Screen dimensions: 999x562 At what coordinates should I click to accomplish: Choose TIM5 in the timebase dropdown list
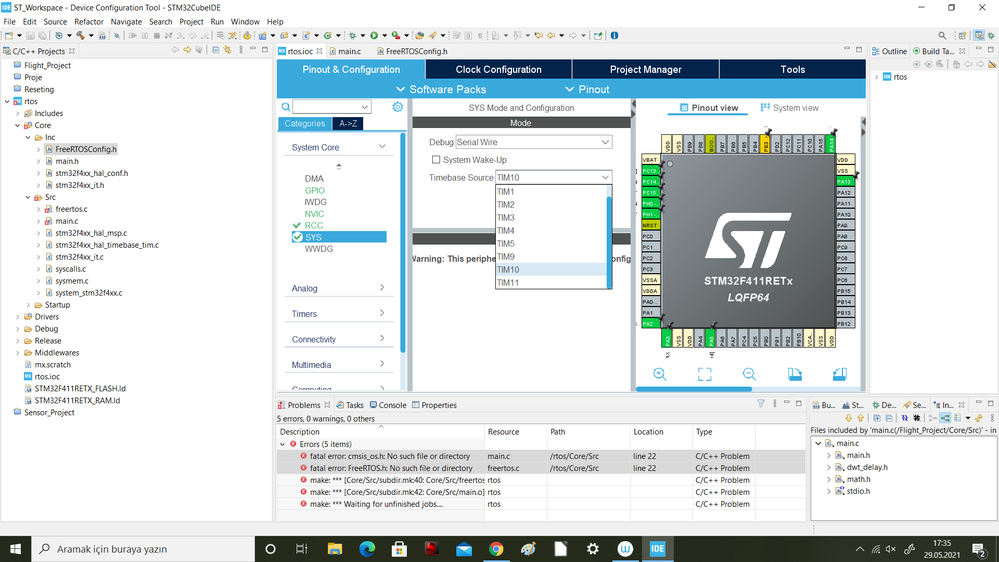[552, 243]
